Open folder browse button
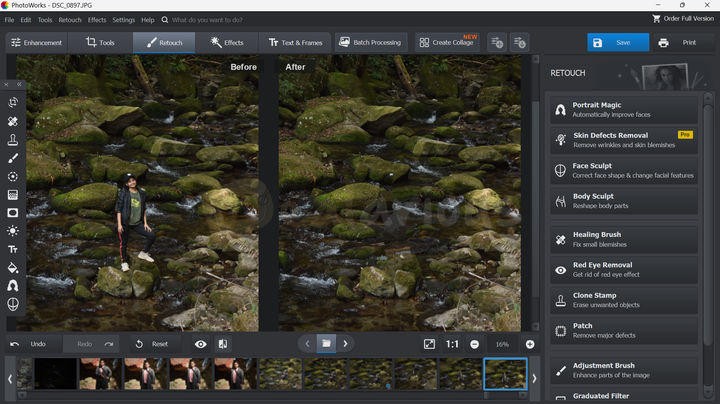This screenshot has width=720, height=404. (326, 343)
